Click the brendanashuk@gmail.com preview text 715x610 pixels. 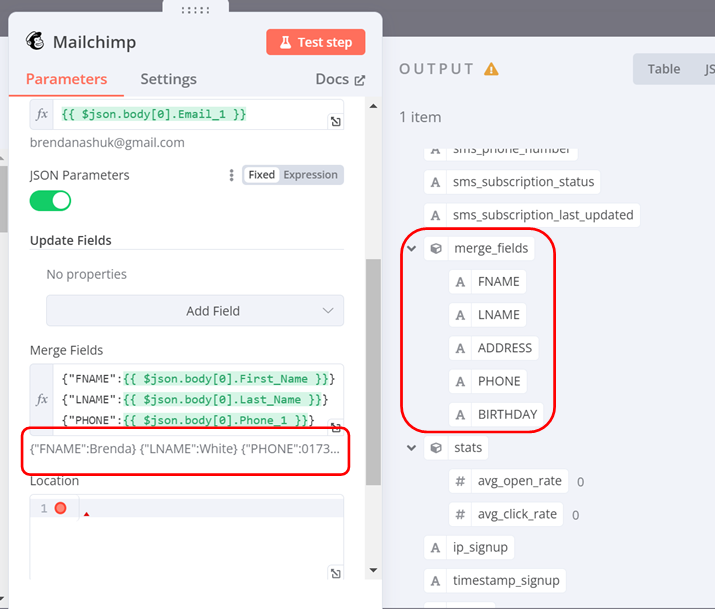tap(107, 143)
